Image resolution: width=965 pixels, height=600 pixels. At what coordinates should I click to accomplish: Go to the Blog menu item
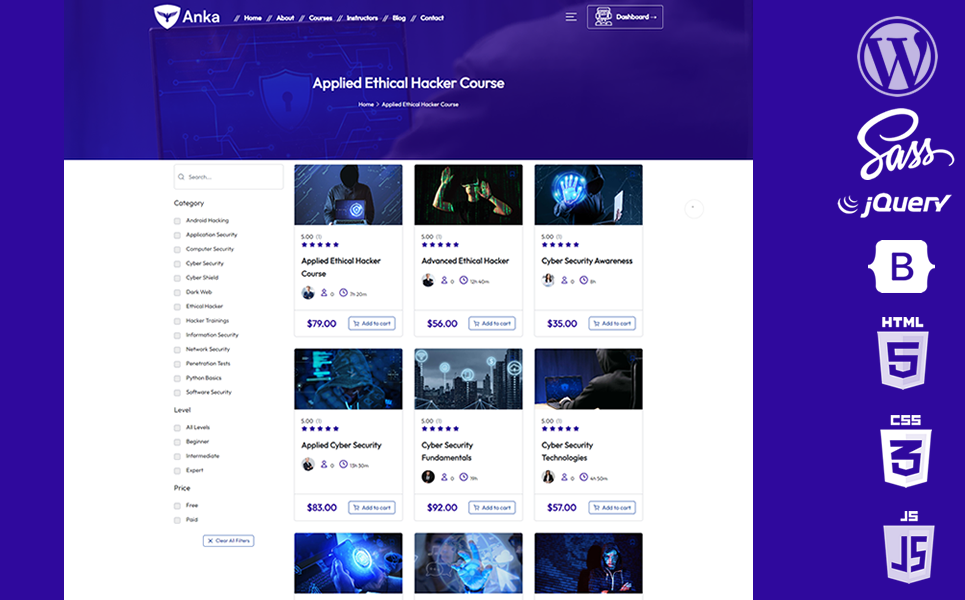point(399,18)
